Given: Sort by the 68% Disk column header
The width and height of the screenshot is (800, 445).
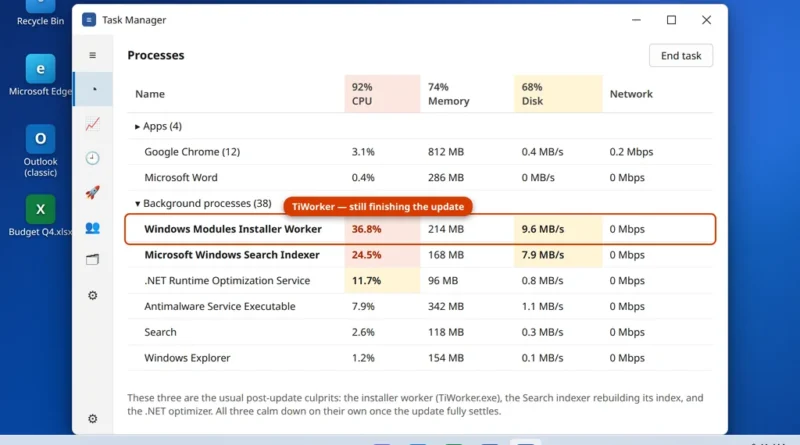Looking at the screenshot, I should click(x=558, y=94).
